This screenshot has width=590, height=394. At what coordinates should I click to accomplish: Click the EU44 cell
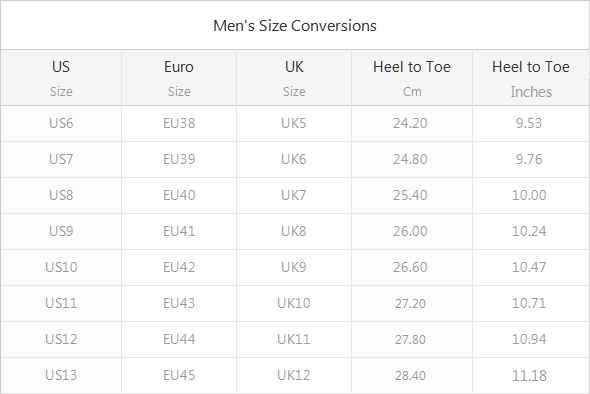pos(179,339)
